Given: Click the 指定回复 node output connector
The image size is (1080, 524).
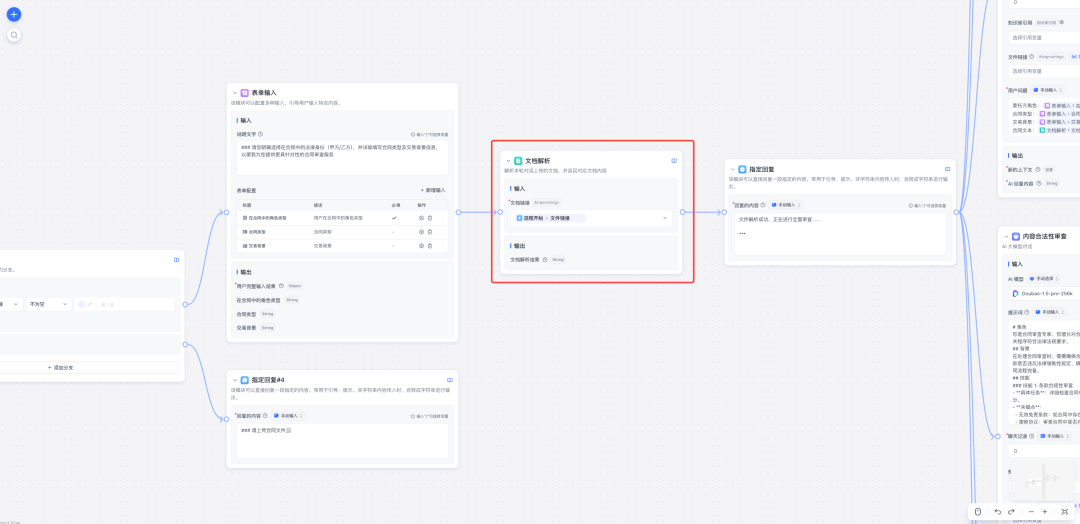Looking at the screenshot, I should pyautogui.click(x=956, y=212).
